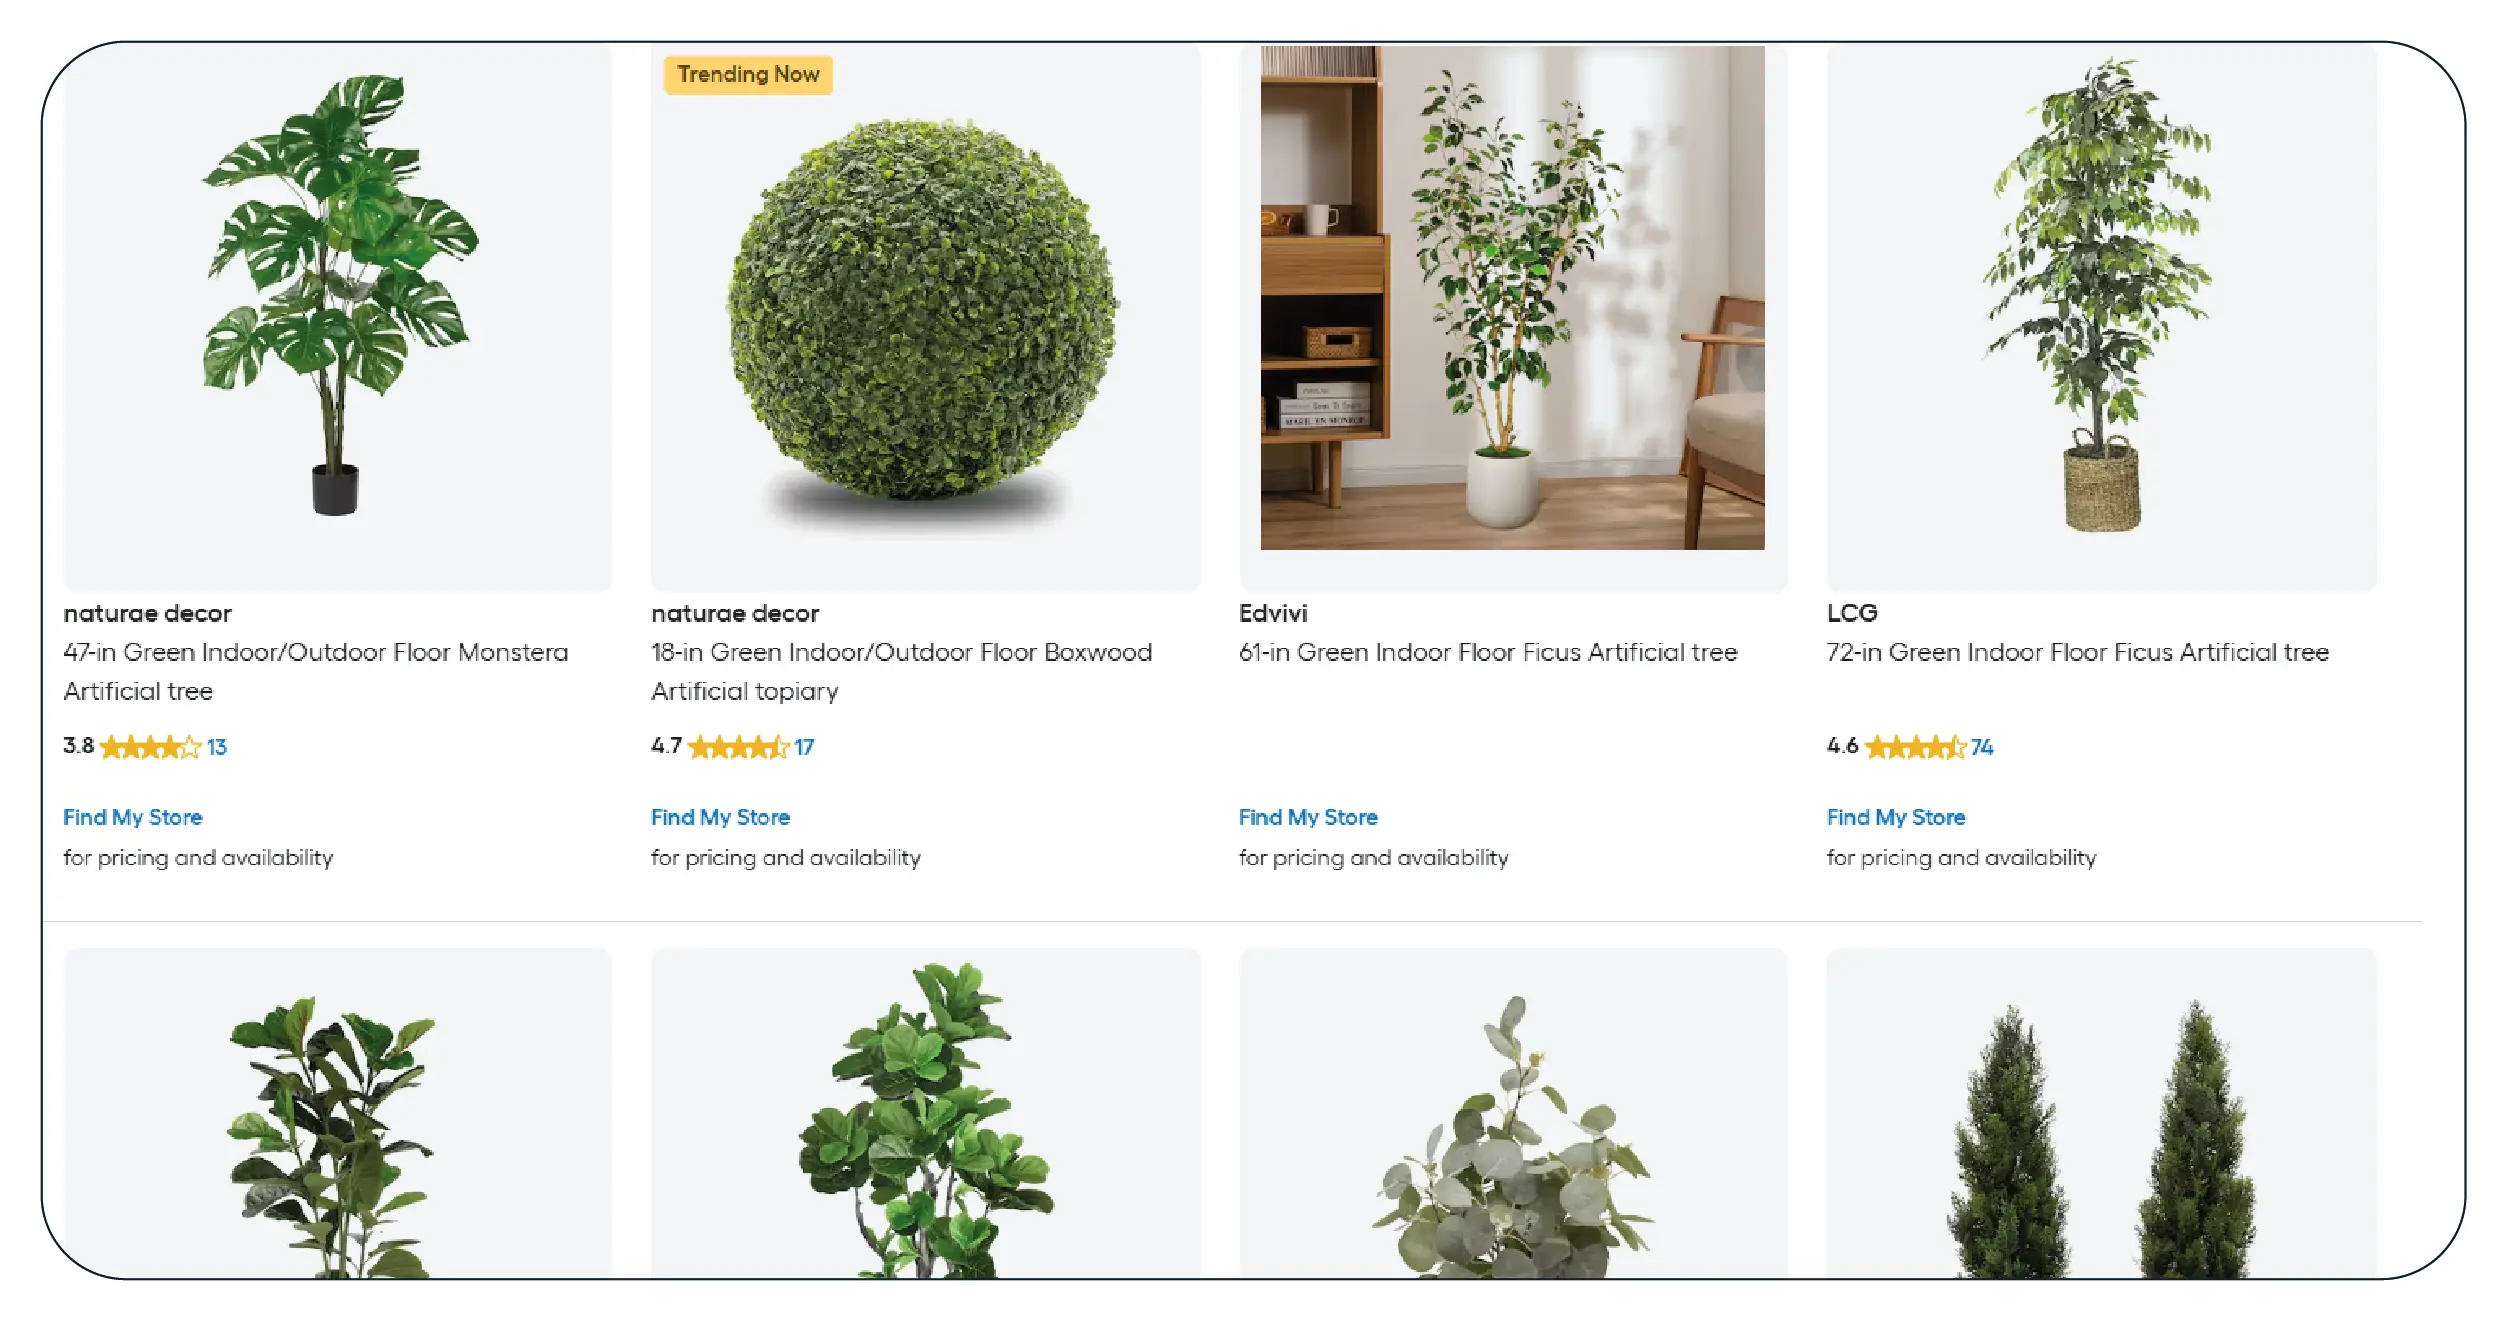
Task: Open the LCG ficus tree in basket image
Action: [x=2101, y=317]
